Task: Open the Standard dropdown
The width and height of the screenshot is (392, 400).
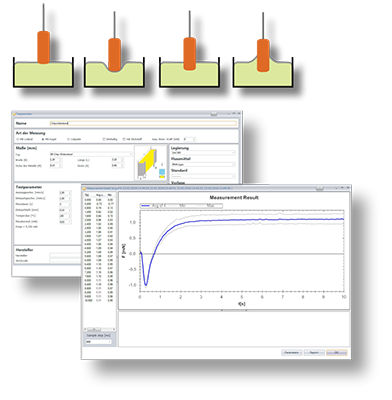Action: [203, 176]
